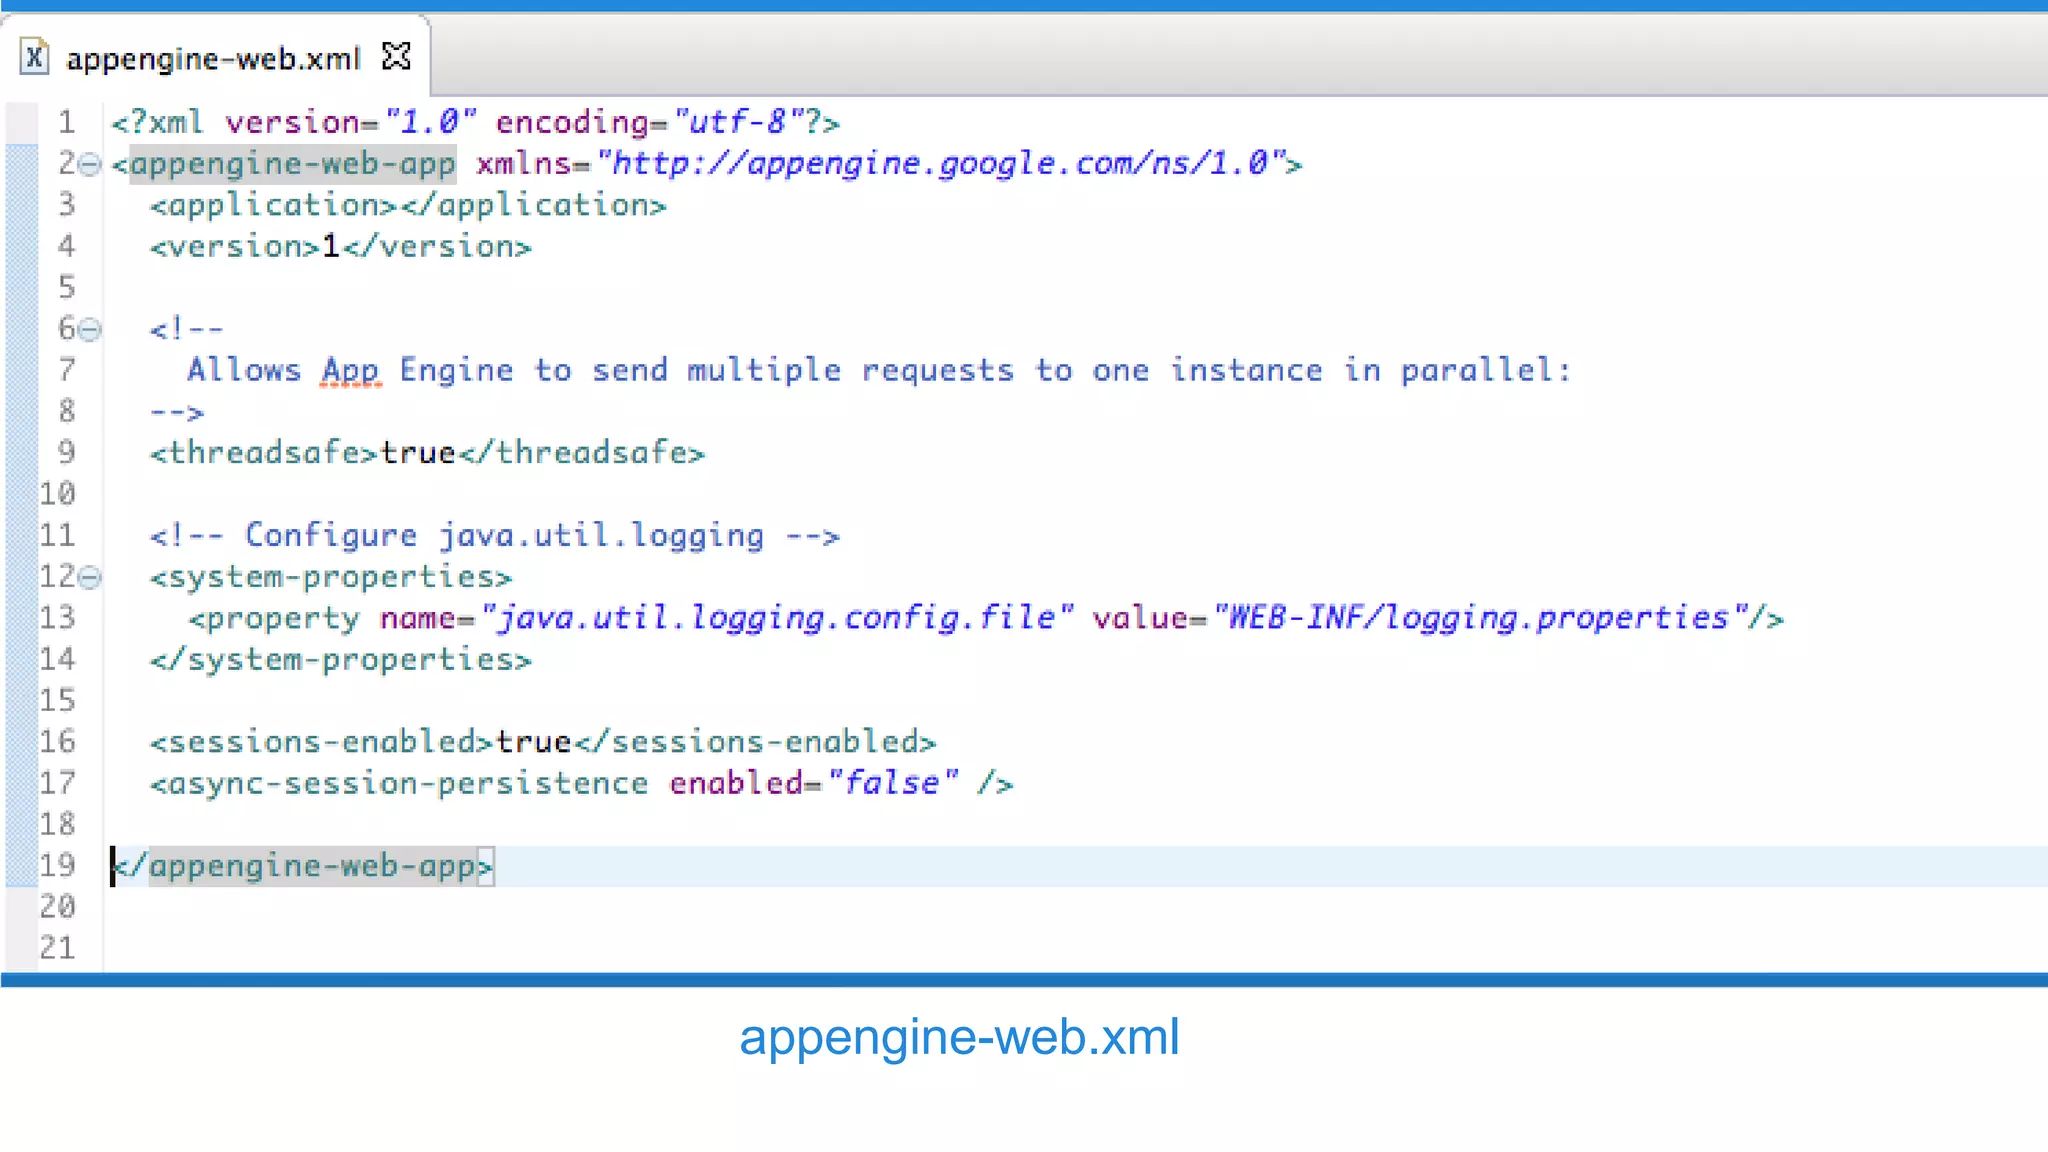Click the enabled "false" attribute value
The image size is (2048, 1152).
pos(893,783)
